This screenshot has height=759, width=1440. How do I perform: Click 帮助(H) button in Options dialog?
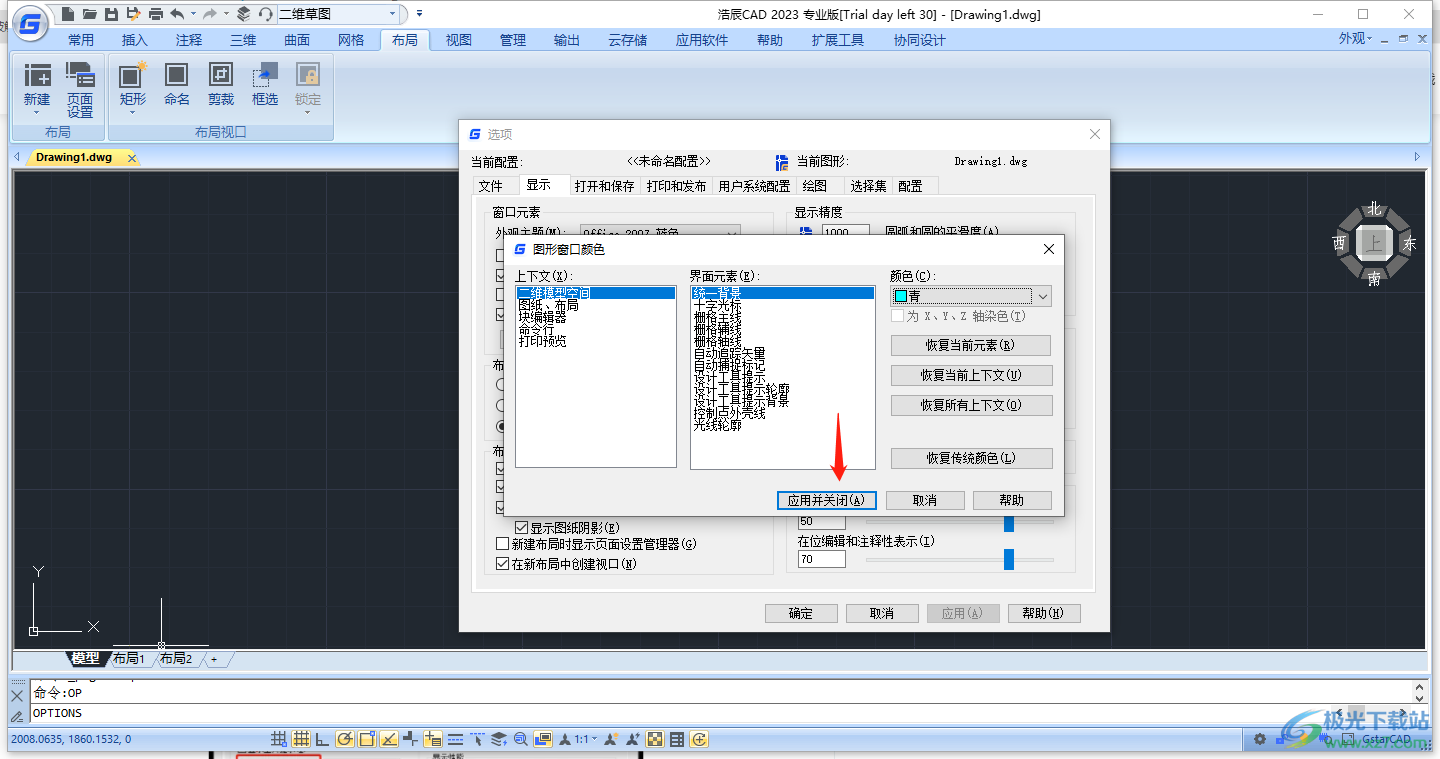point(1044,613)
